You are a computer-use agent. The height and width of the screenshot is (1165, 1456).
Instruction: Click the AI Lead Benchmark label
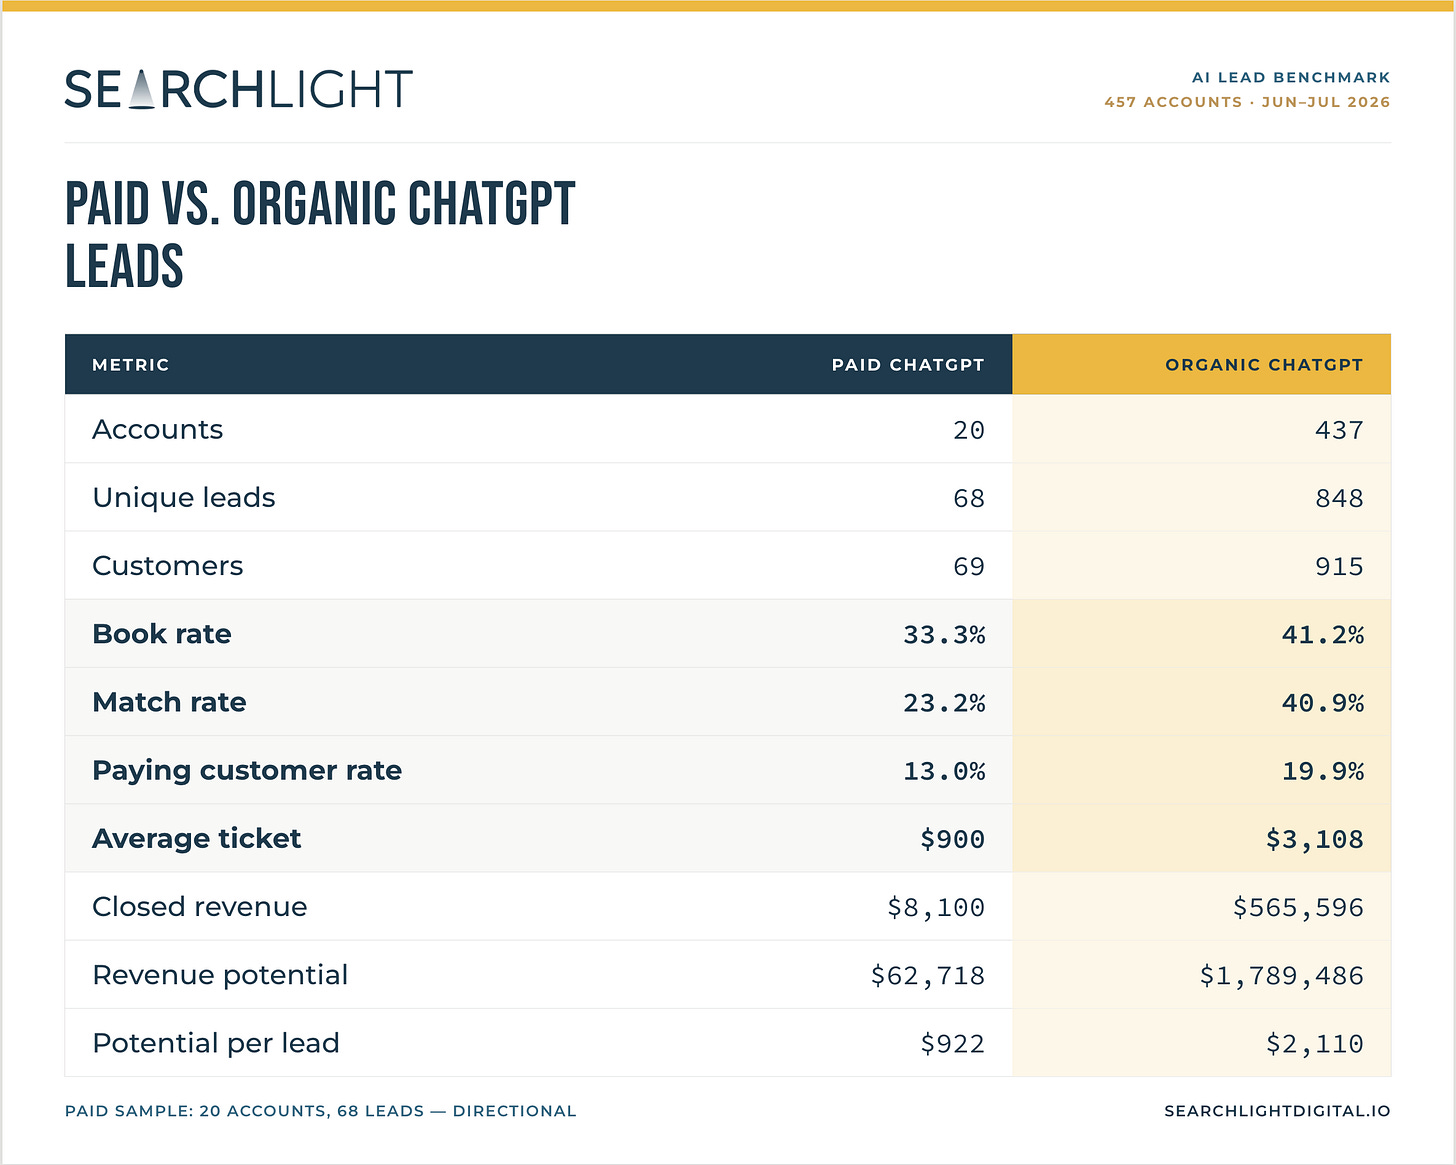coord(1291,77)
